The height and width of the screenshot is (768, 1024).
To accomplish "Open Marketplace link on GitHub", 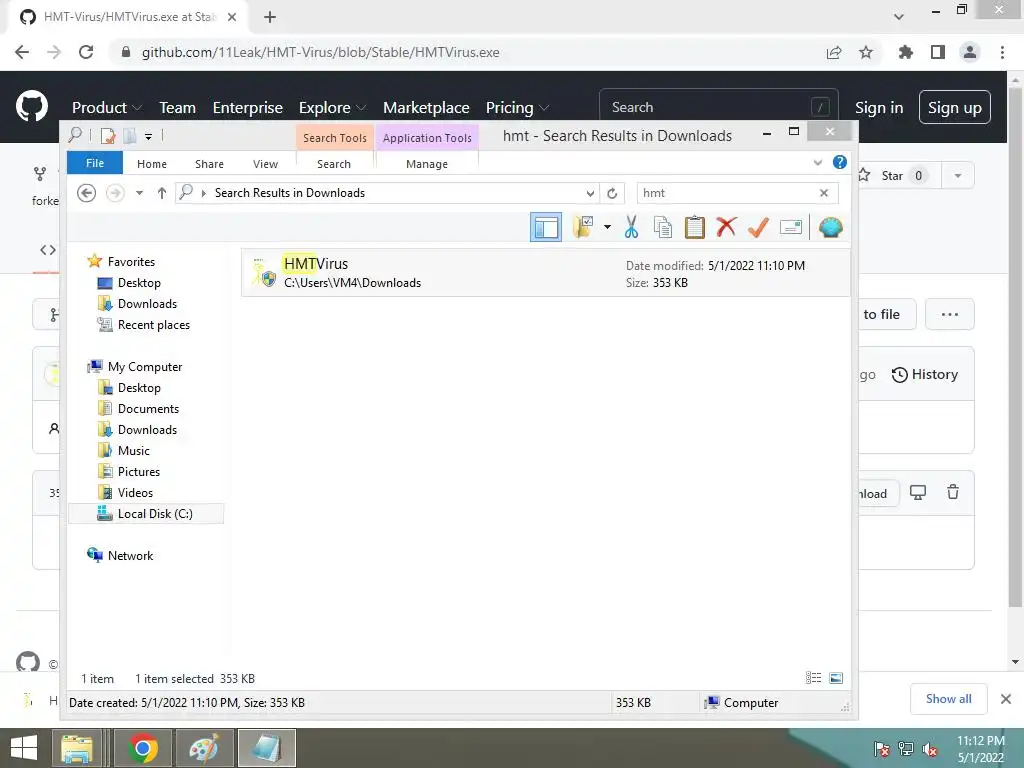I will pos(426,108).
